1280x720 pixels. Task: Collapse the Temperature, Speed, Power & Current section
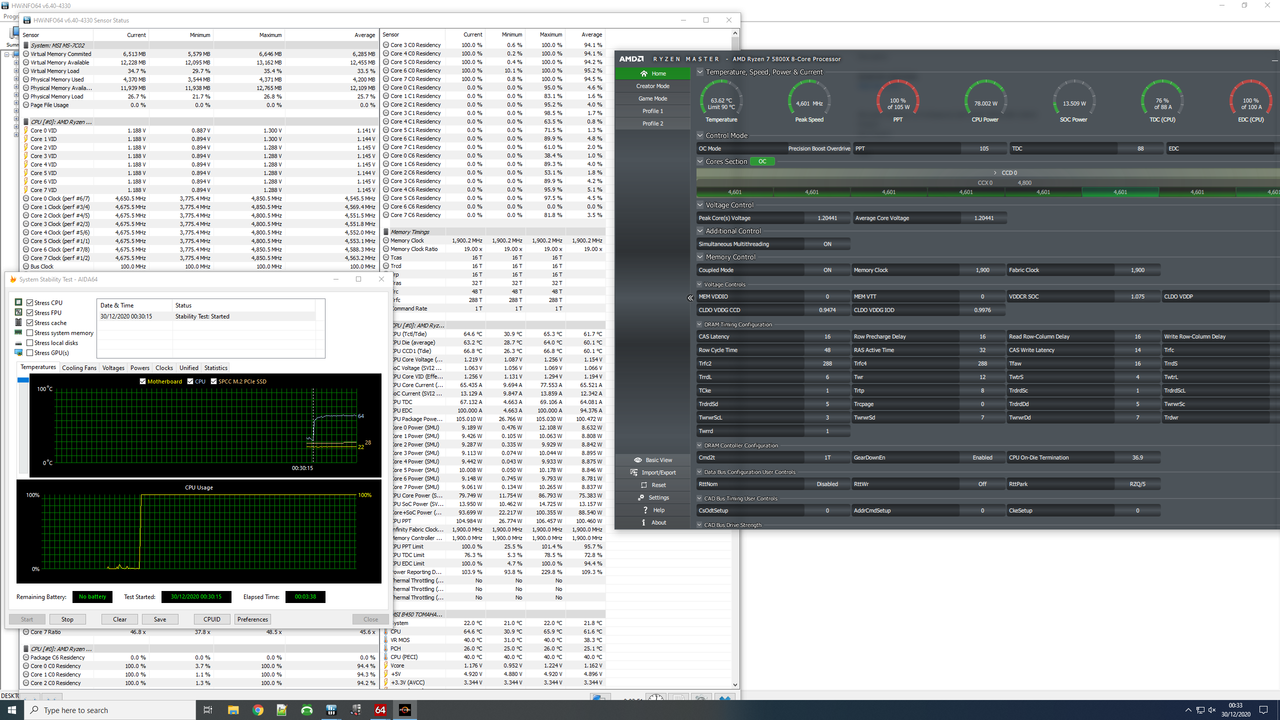pyautogui.click(x=701, y=72)
